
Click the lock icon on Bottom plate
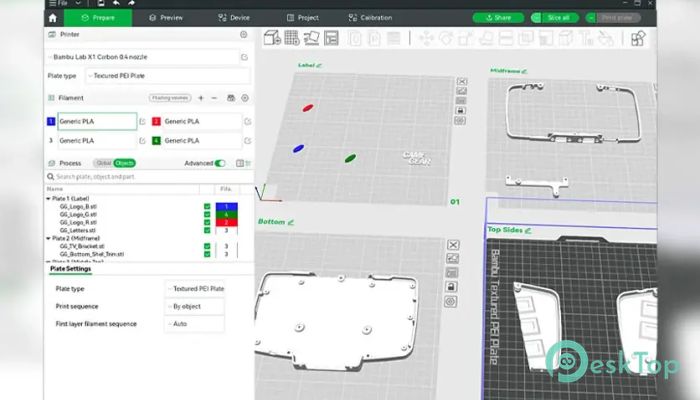pos(451,287)
